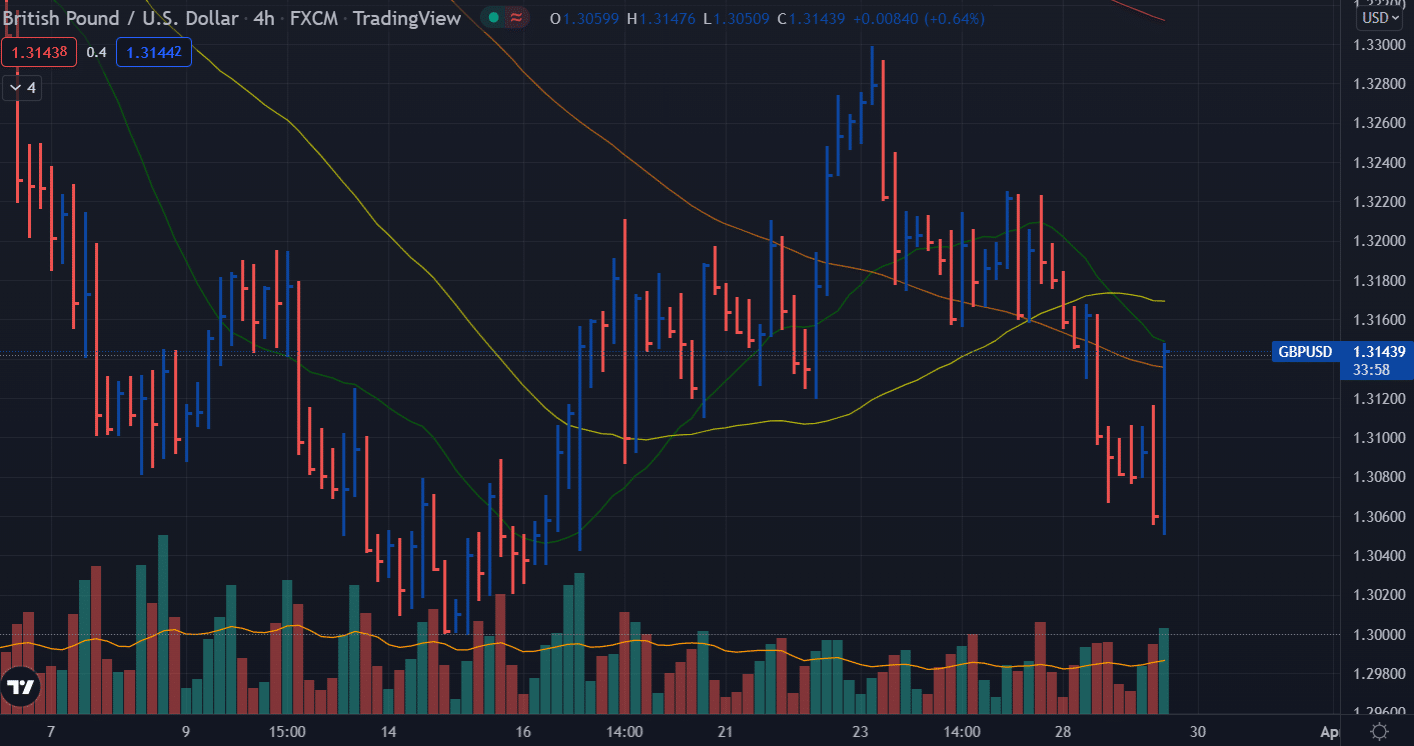The width and height of the screenshot is (1414, 746).
Task: Click the date 30 on time axis
Action: [1198, 732]
